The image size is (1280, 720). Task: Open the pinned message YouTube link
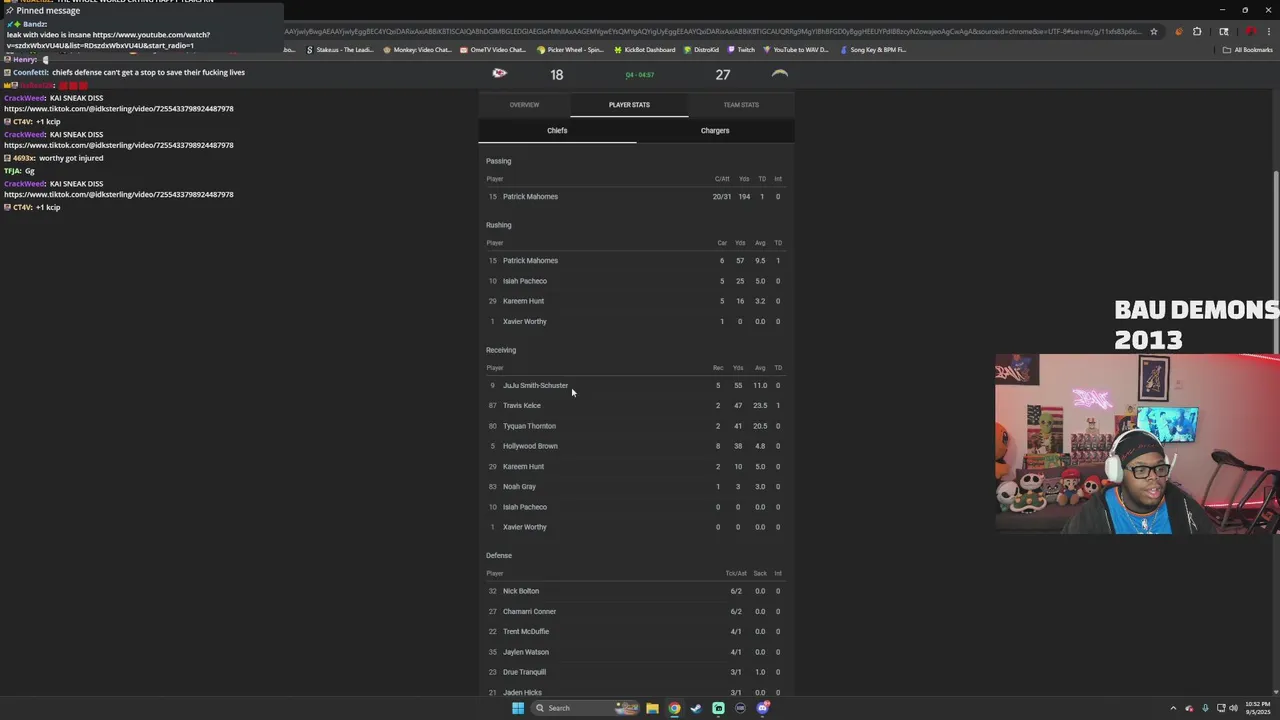108,40
